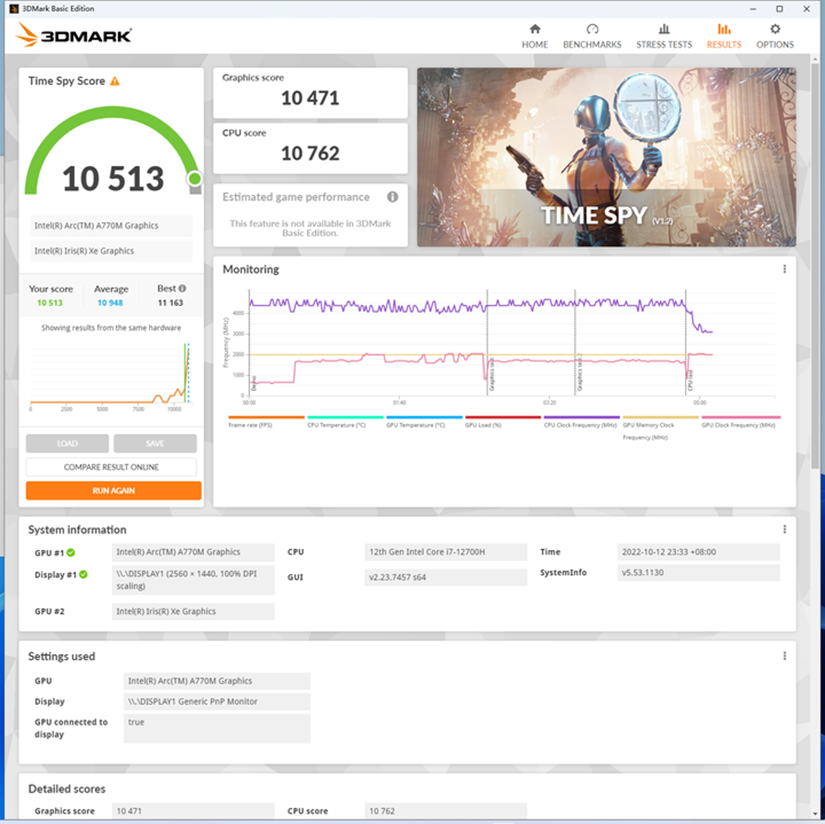The image size is (825, 824).
Task: Click the CPU Clock Frequency legend swatch
Action: tap(582, 417)
